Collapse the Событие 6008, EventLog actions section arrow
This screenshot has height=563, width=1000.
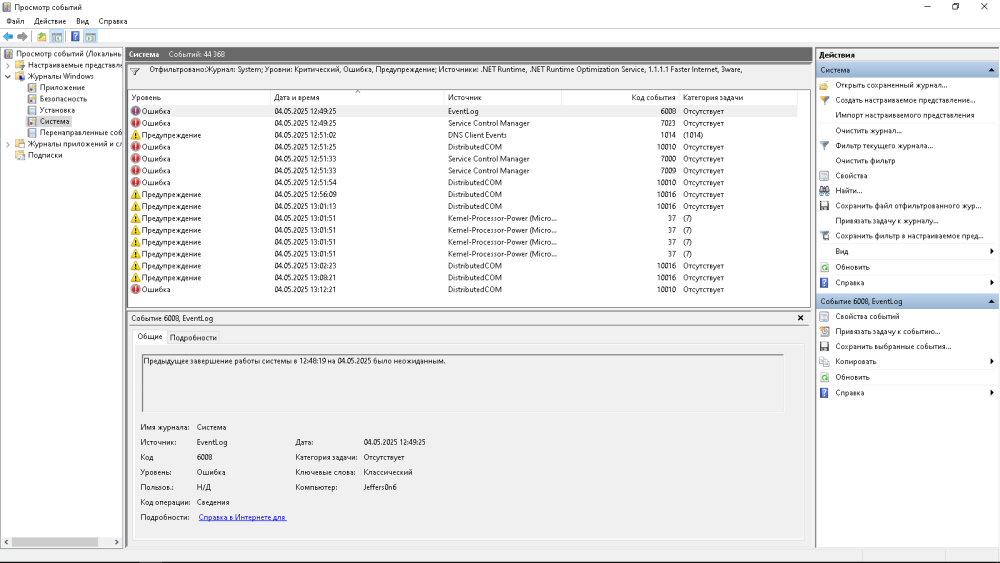point(991,302)
